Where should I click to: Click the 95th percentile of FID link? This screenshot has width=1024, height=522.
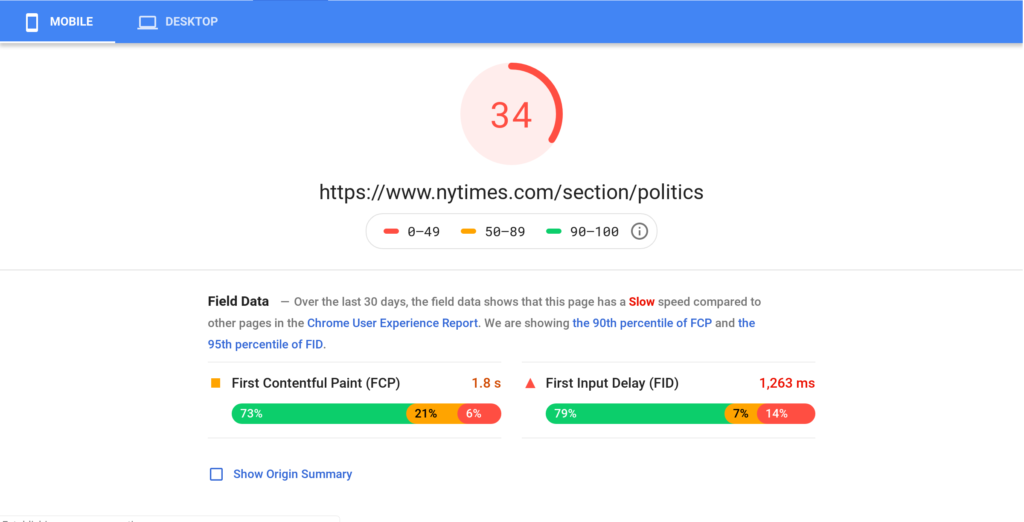point(265,344)
